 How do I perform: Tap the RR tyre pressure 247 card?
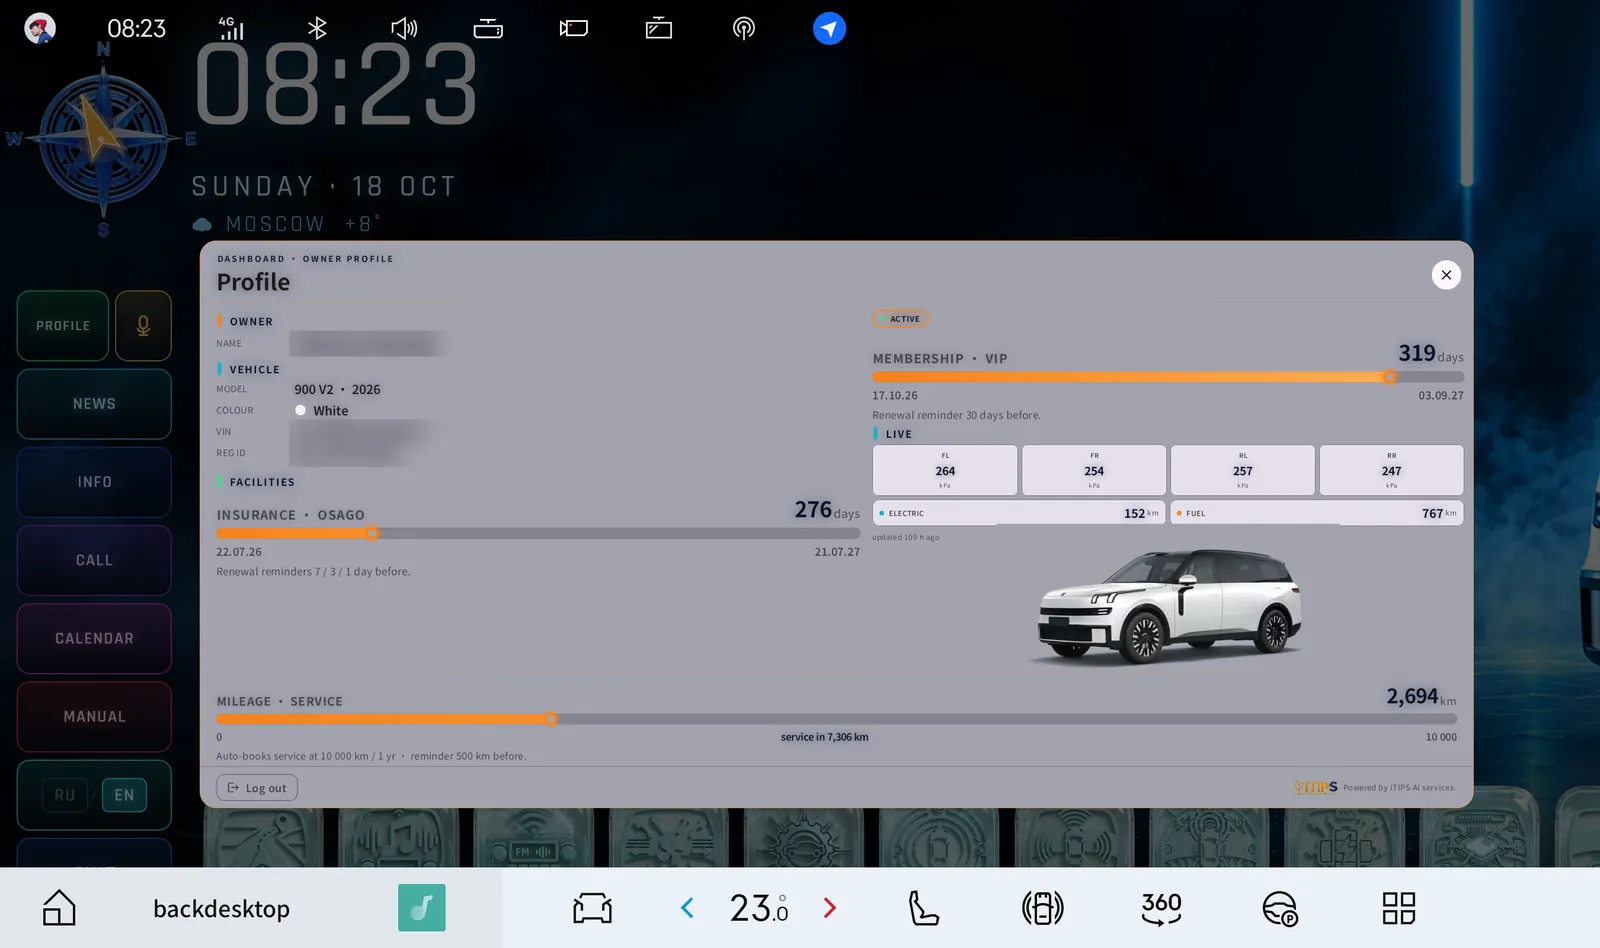click(1391, 470)
